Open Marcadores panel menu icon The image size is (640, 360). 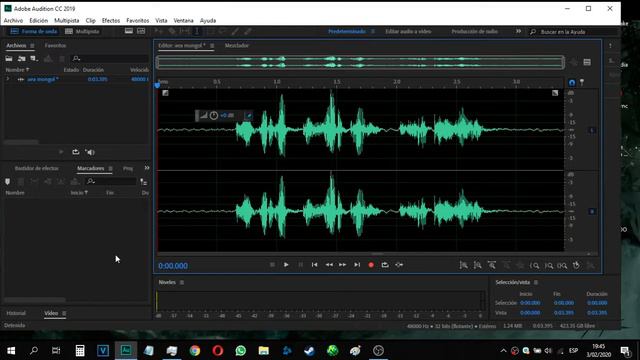110,169
